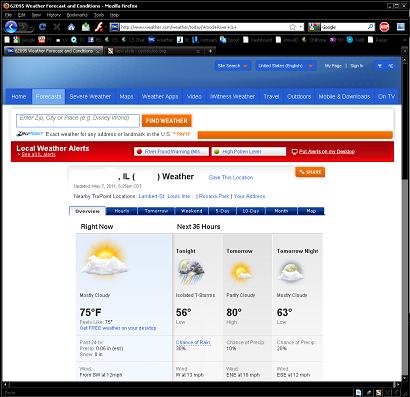
Task: Click the search magnifier in Google box
Action: click(x=371, y=27)
